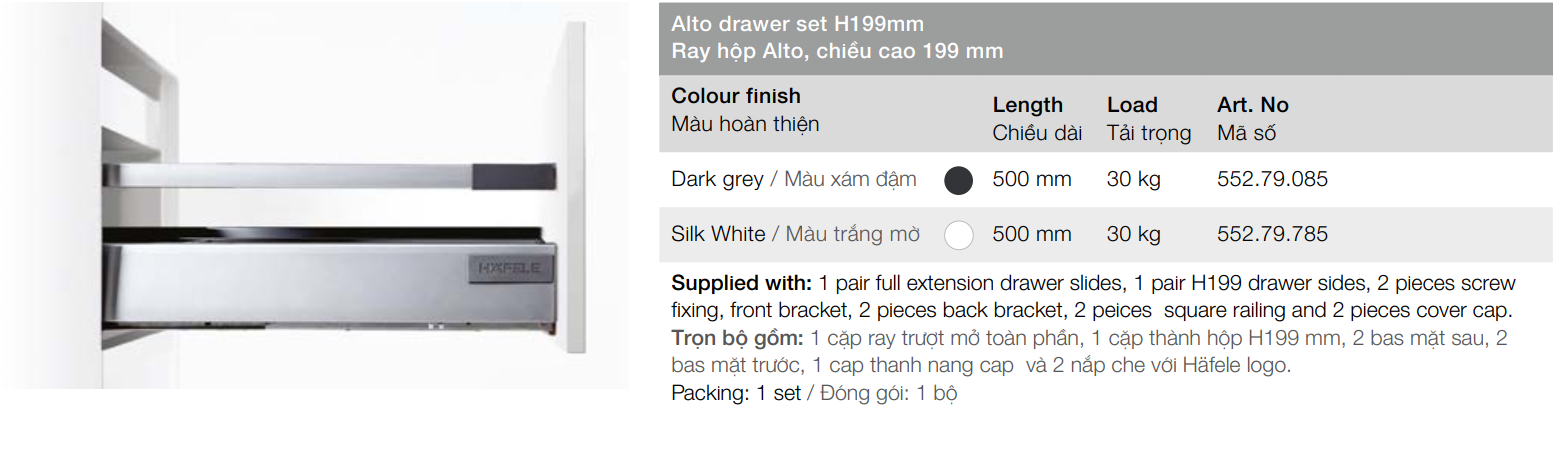The width and height of the screenshot is (1561, 457).
Task: Click the Art. No column header
Action: [1252, 105]
